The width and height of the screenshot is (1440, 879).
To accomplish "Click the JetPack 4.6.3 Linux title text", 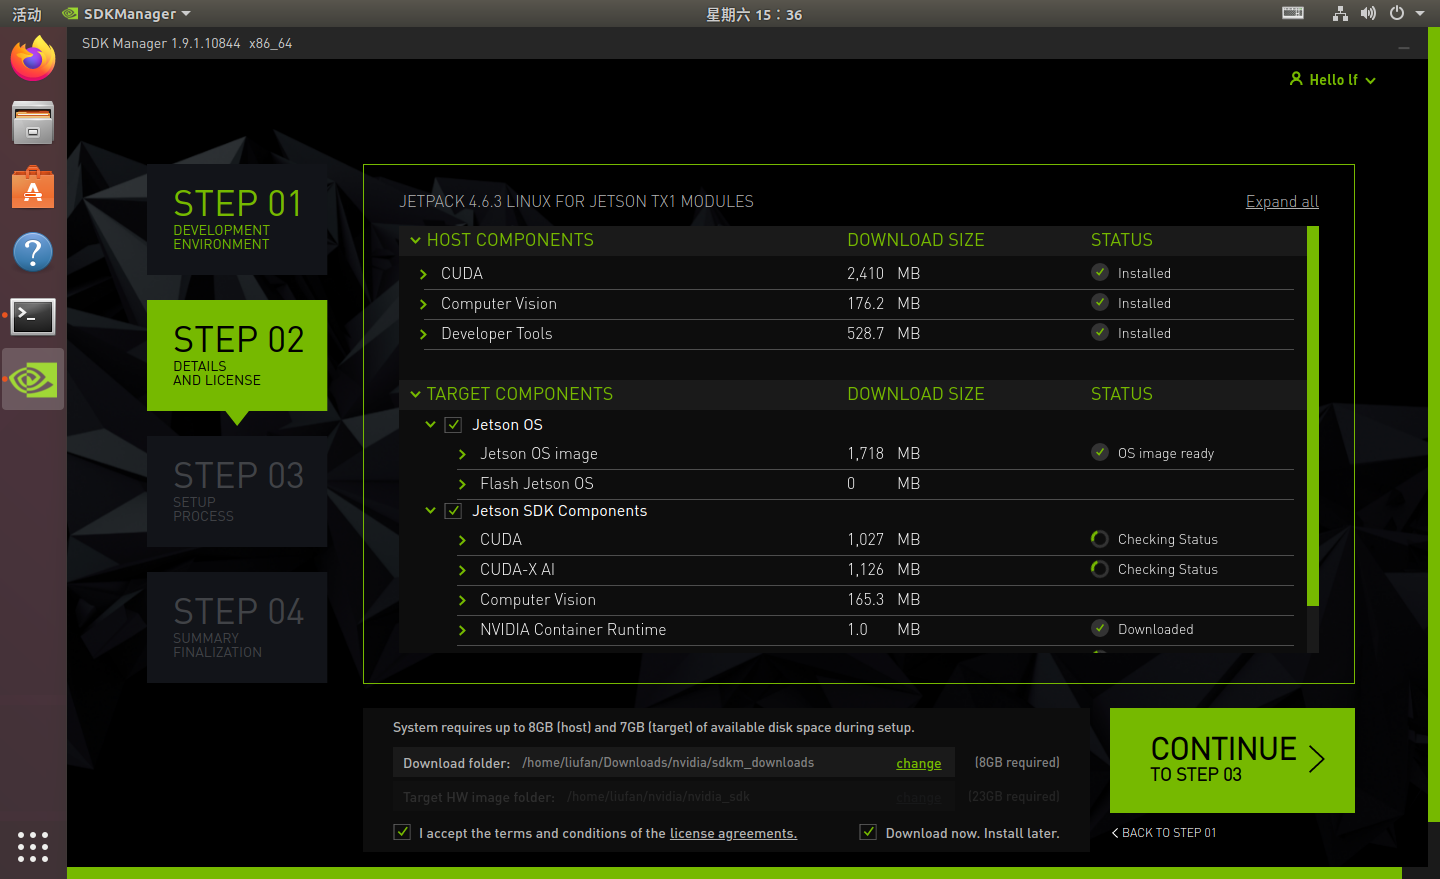I will point(577,201).
